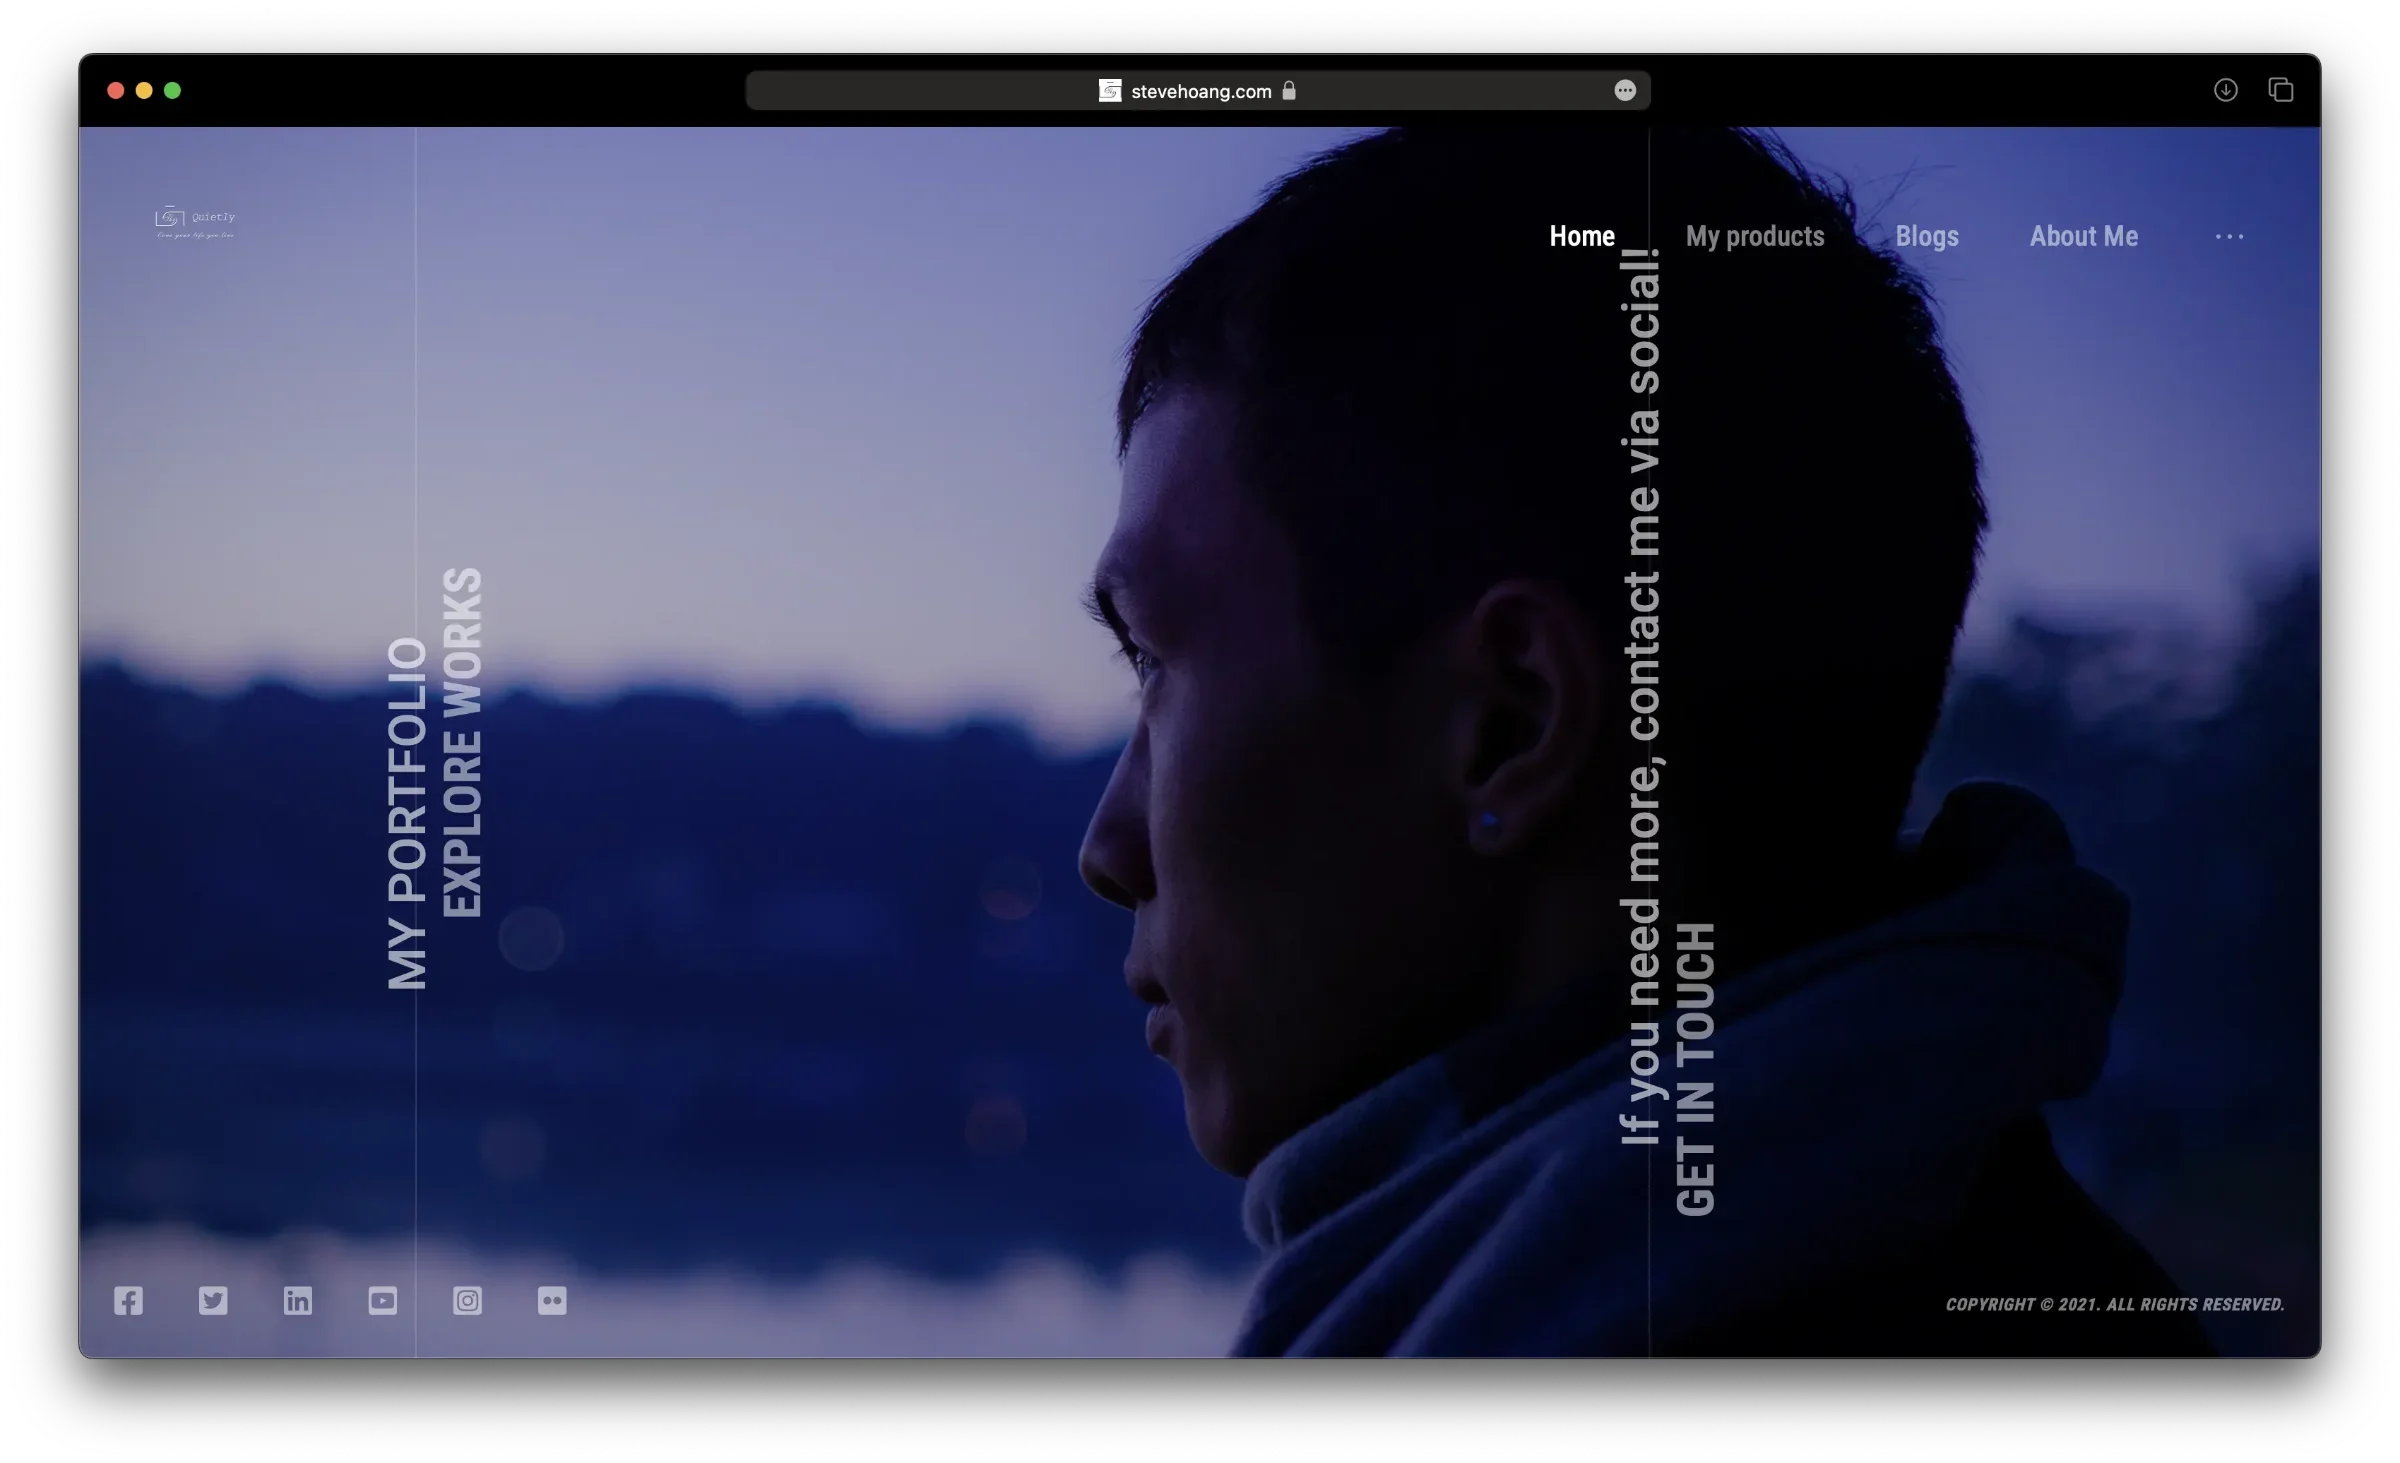The width and height of the screenshot is (2400, 1463).
Task: Open the YouTube social icon
Action: pyautogui.click(x=382, y=1300)
